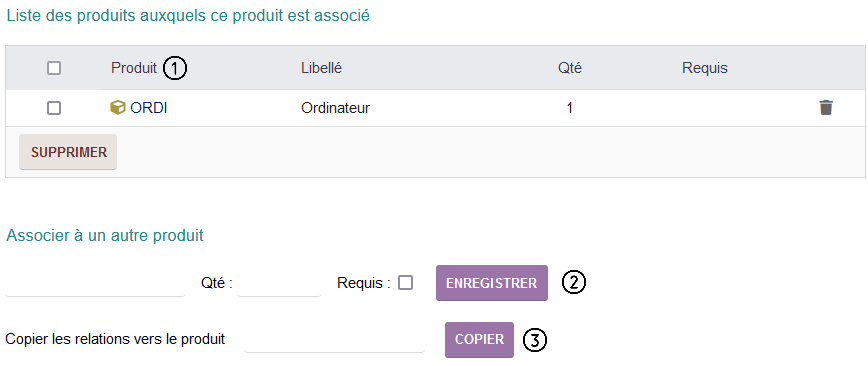
Task: Check the ORDI row checkbox
Action: click(54, 108)
